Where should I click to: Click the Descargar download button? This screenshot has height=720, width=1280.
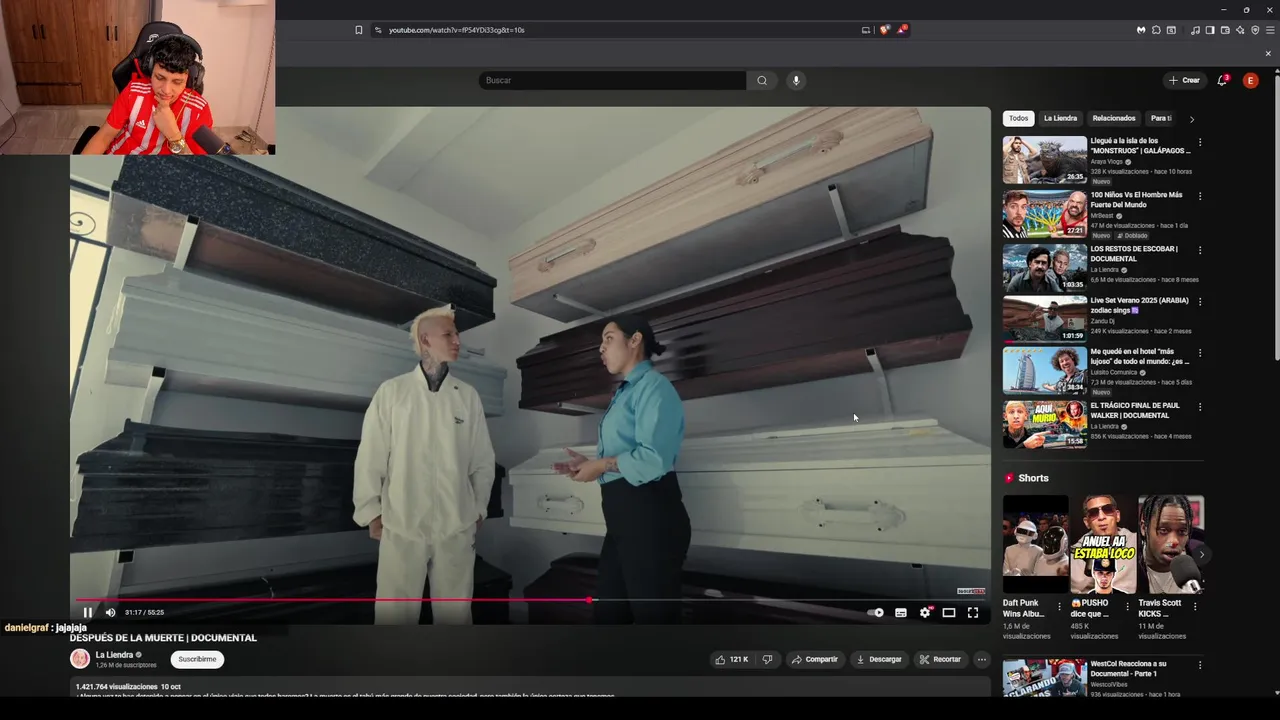click(x=879, y=660)
